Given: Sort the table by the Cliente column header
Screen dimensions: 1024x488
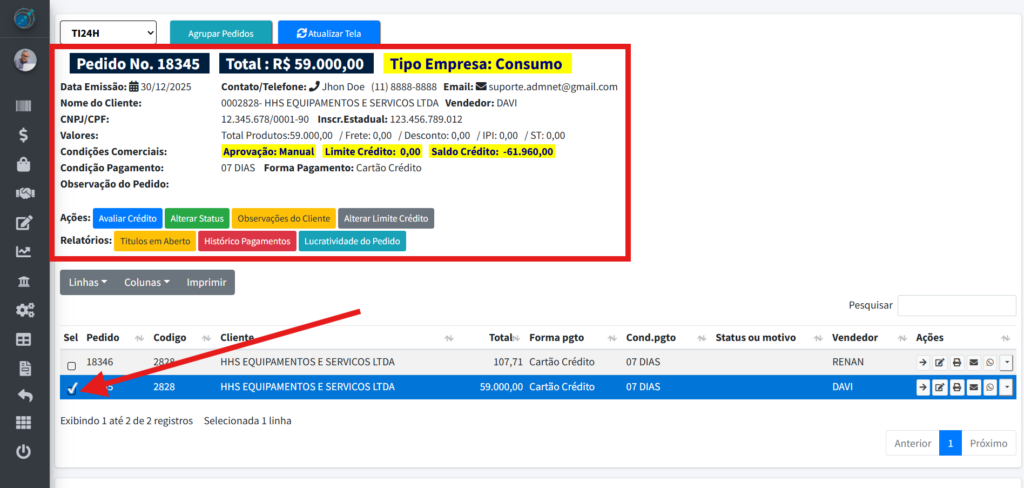Looking at the screenshot, I should pos(237,338).
